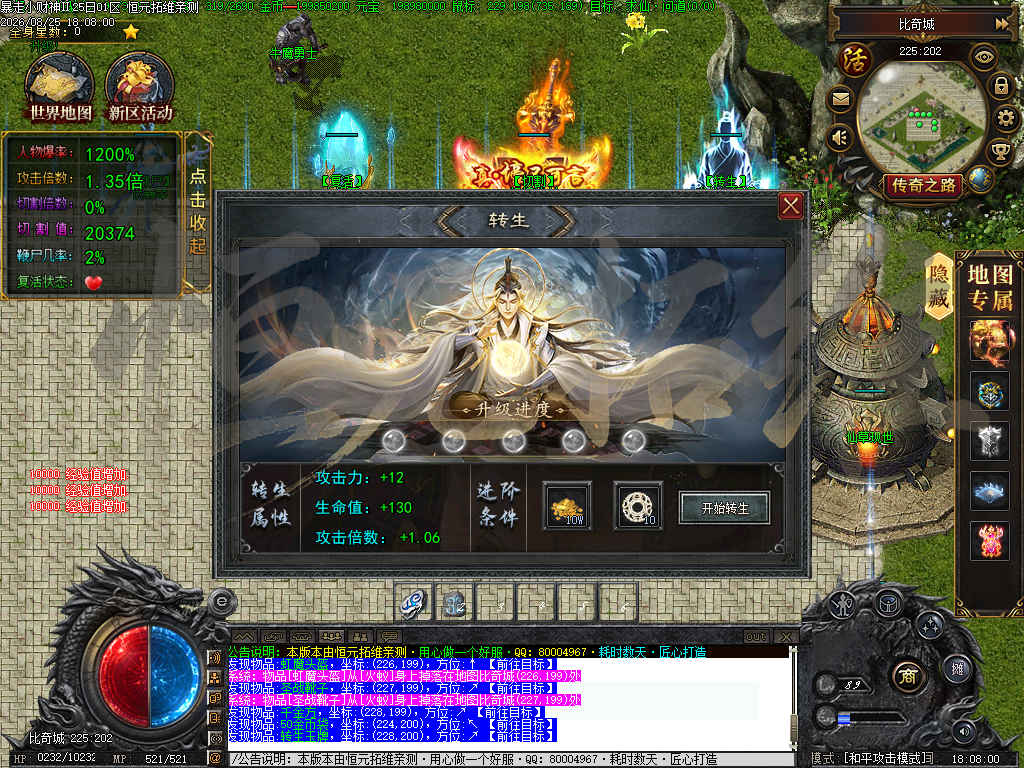
Task: Click the fifth upgrade progress orb
Action: [x=633, y=441]
